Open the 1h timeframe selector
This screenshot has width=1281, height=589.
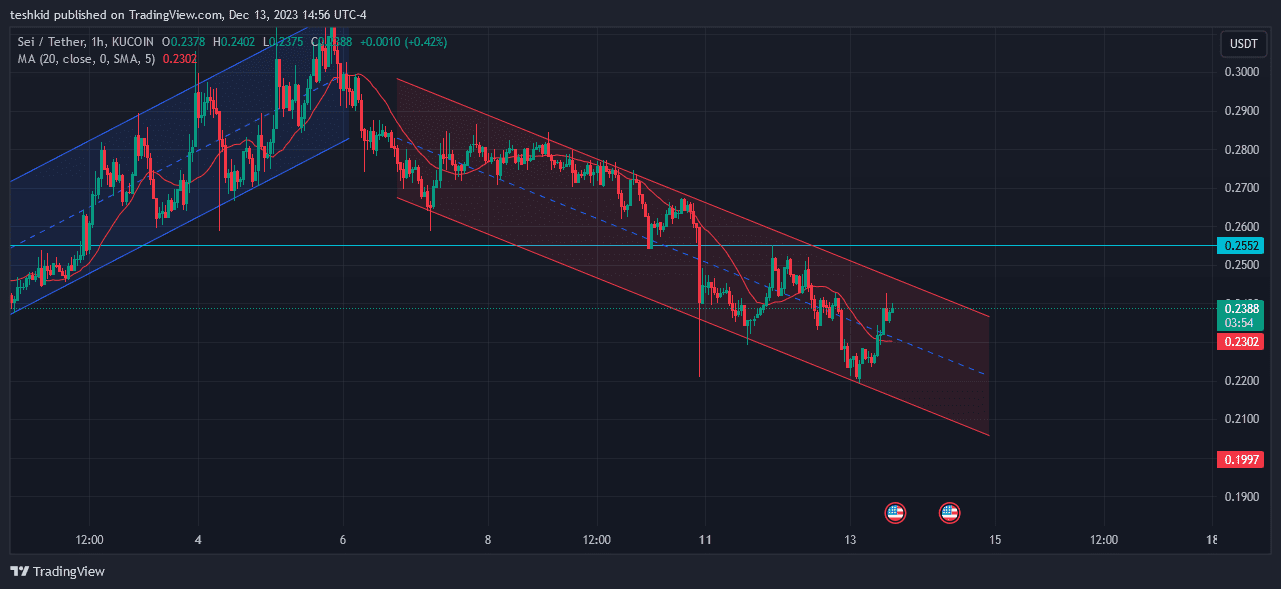click(99, 42)
